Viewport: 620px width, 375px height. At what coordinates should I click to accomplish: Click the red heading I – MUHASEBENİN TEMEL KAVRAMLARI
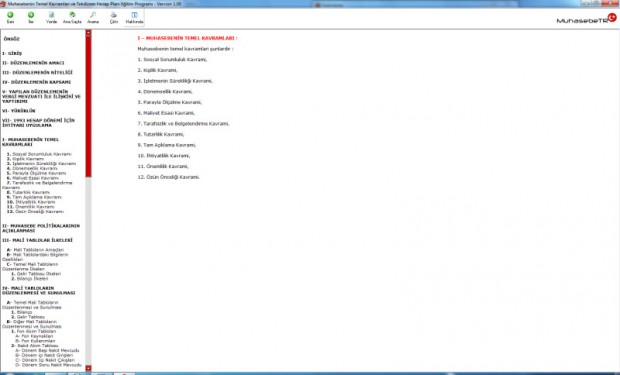pyautogui.click(x=187, y=38)
